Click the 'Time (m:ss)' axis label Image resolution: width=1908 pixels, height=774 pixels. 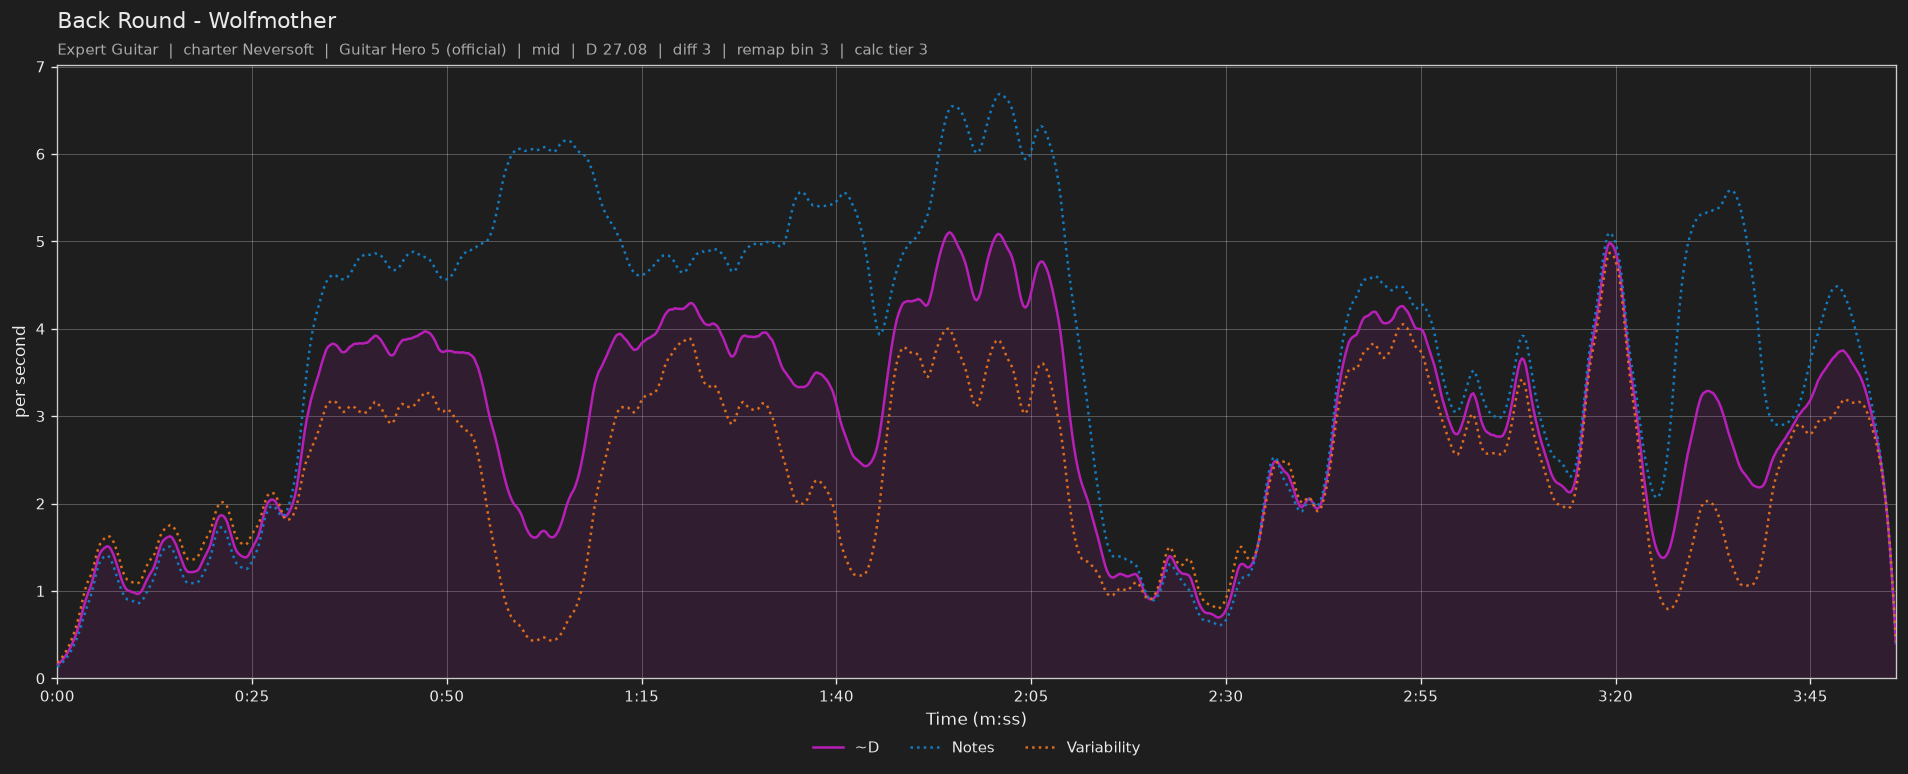pos(976,718)
